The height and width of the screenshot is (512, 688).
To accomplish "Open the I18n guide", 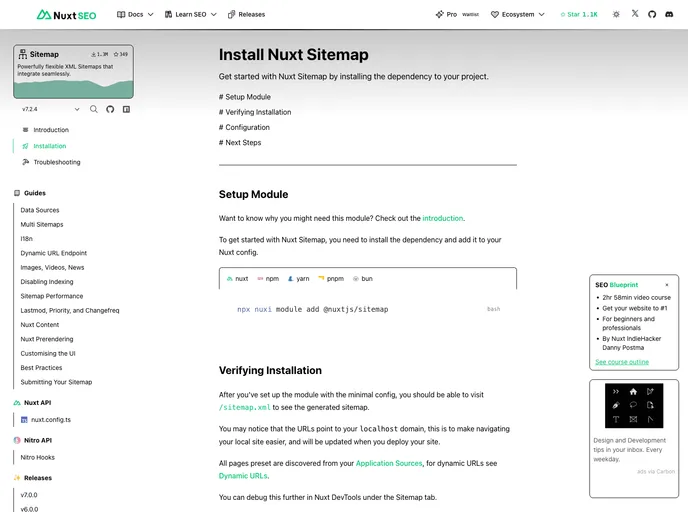I will [x=26, y=239].
